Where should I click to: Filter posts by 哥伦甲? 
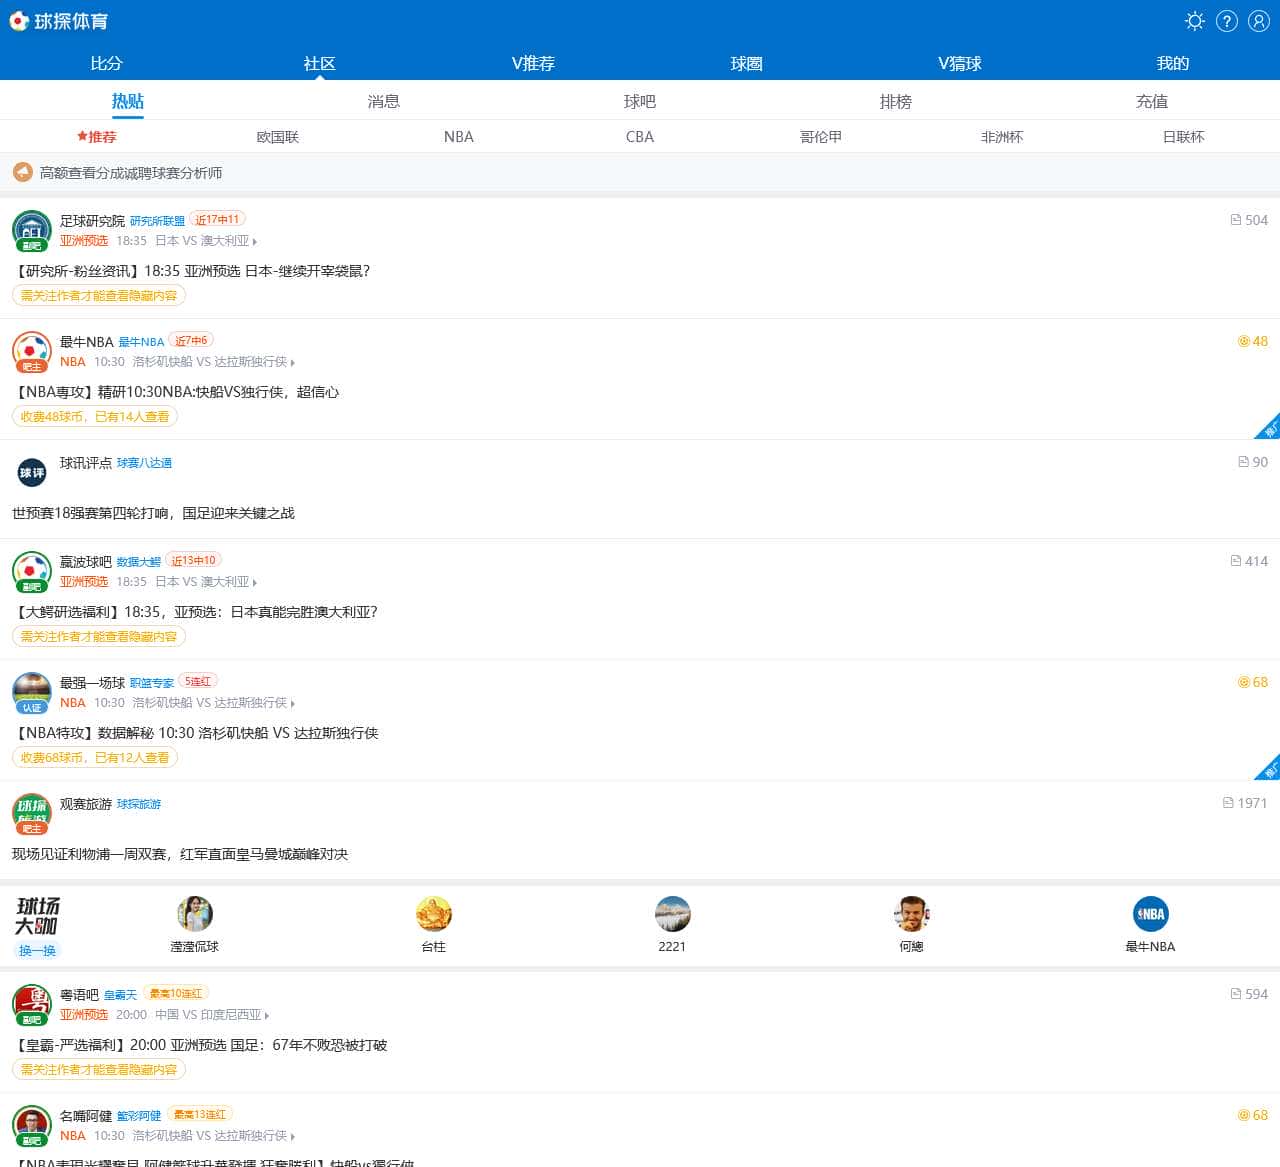(x=821, y=137)
